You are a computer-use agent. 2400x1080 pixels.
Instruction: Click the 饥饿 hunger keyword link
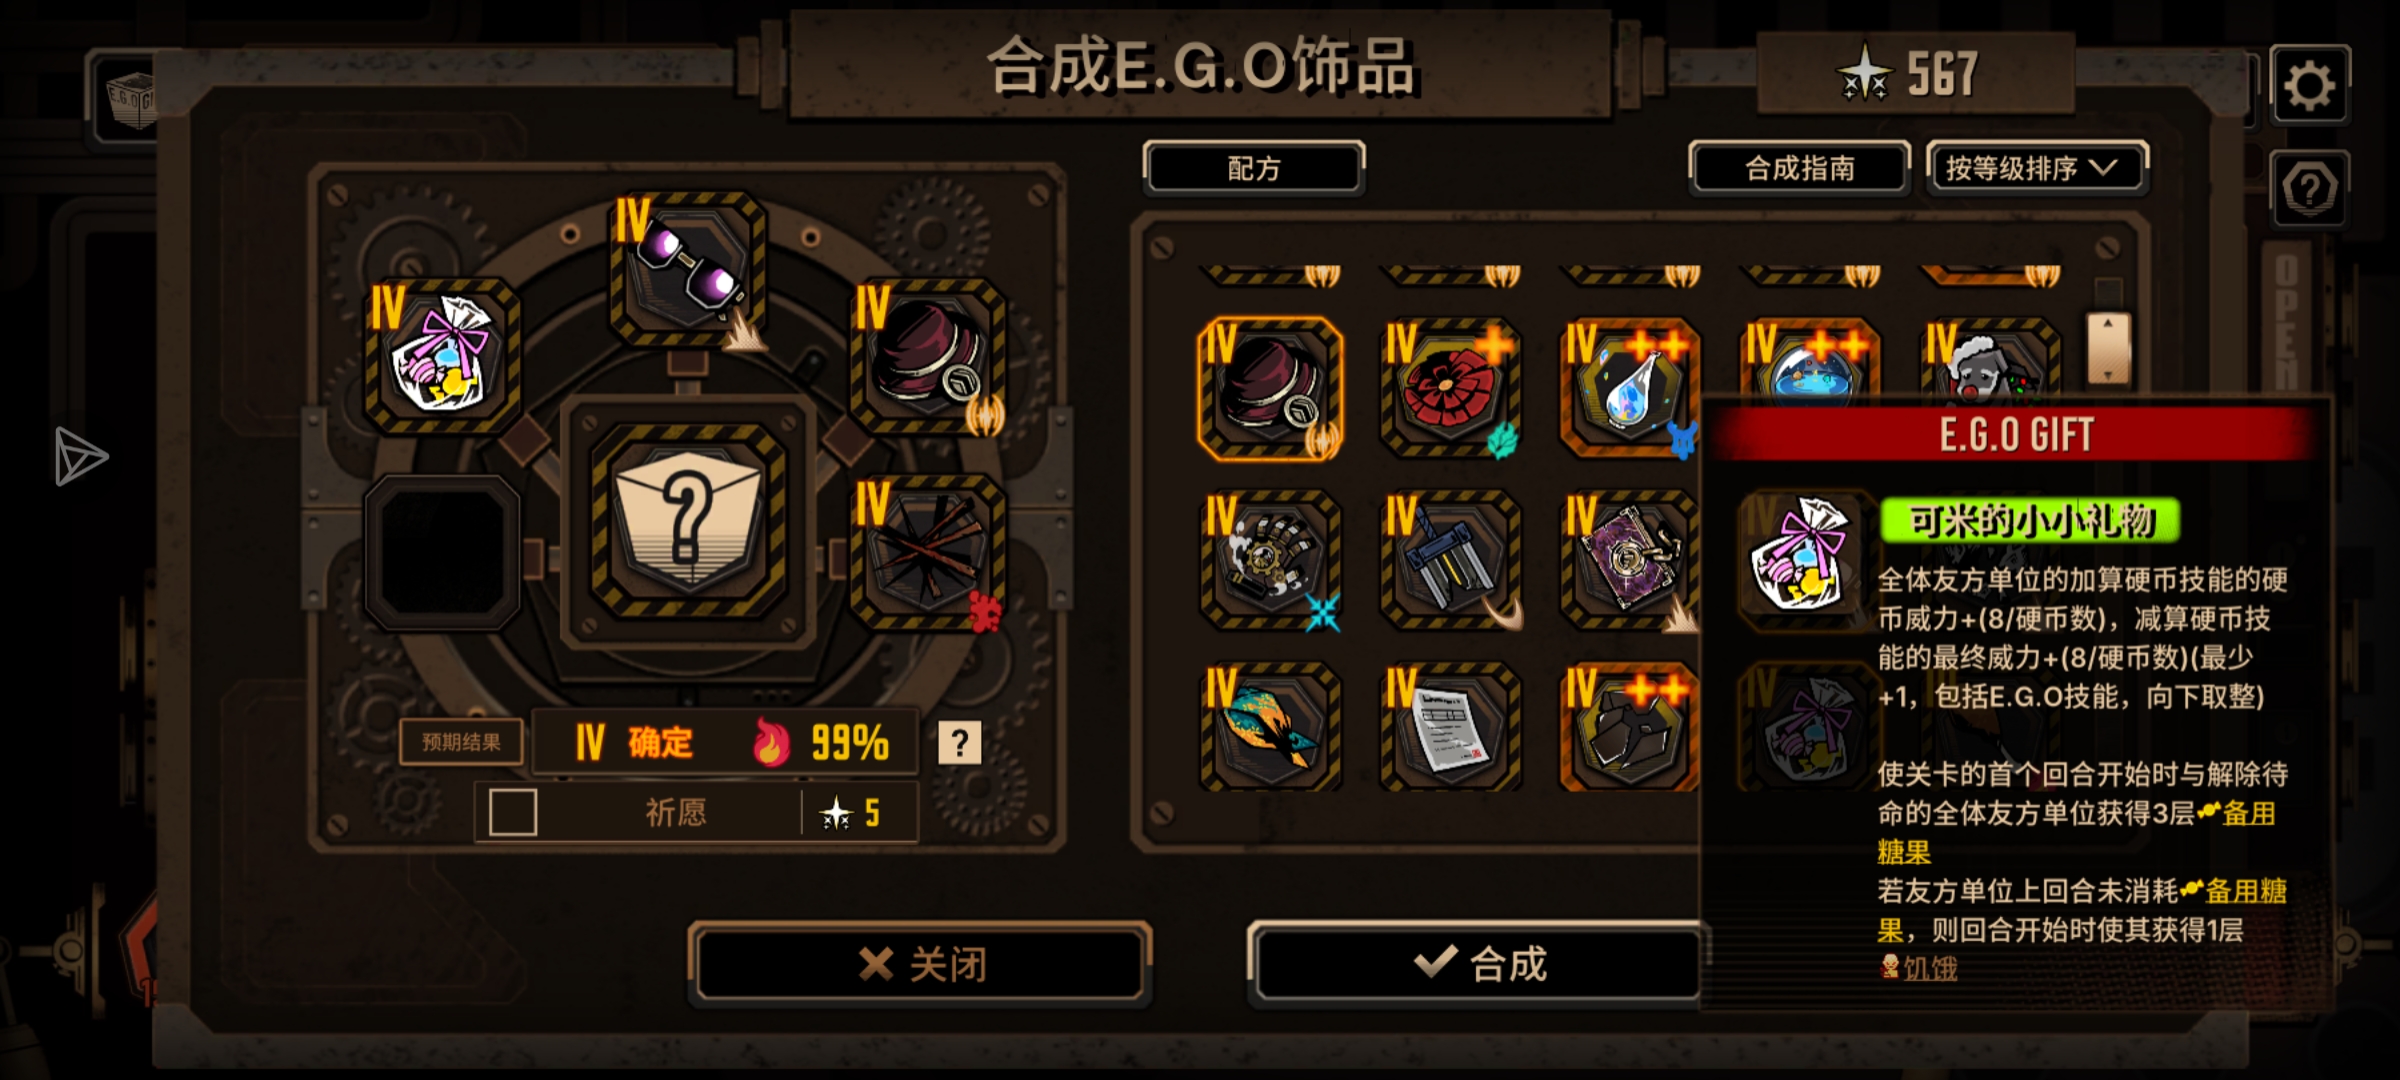pos(1930,968)
